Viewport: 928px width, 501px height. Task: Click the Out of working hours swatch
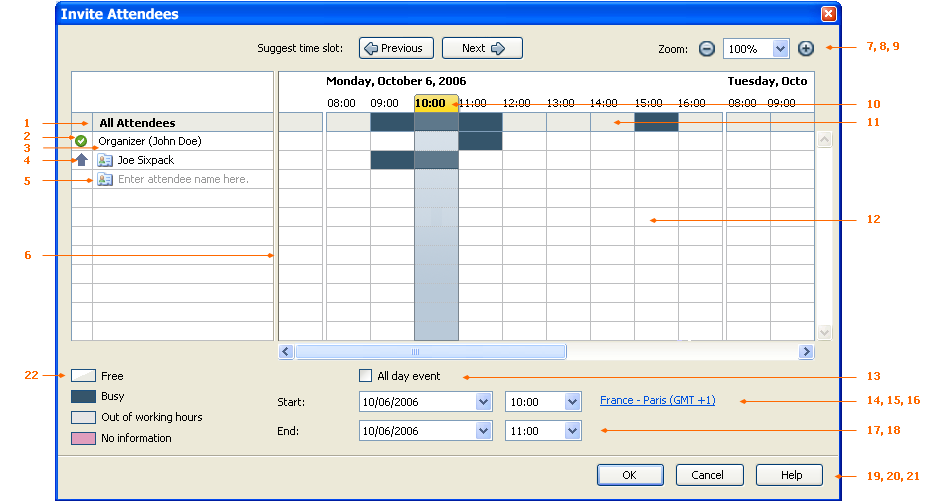click(x=83, y=417)
